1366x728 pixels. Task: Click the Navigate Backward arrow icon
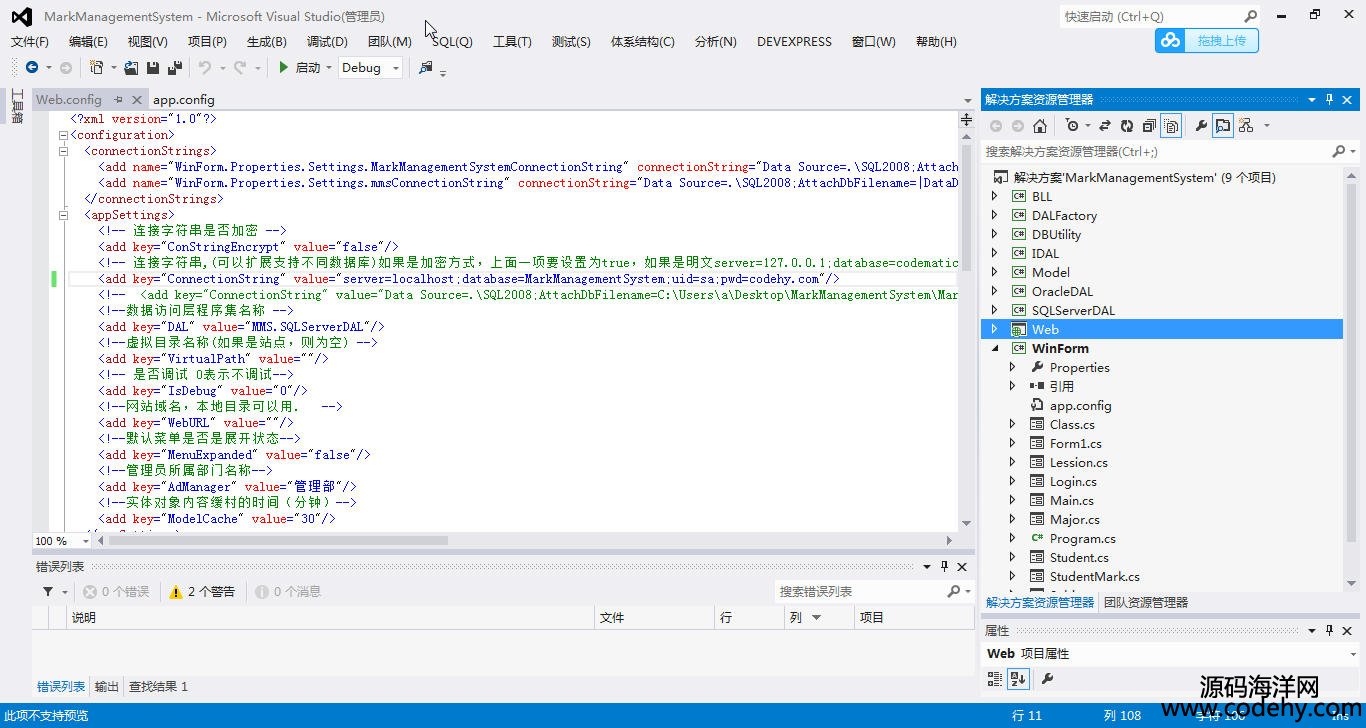[32, 68]
